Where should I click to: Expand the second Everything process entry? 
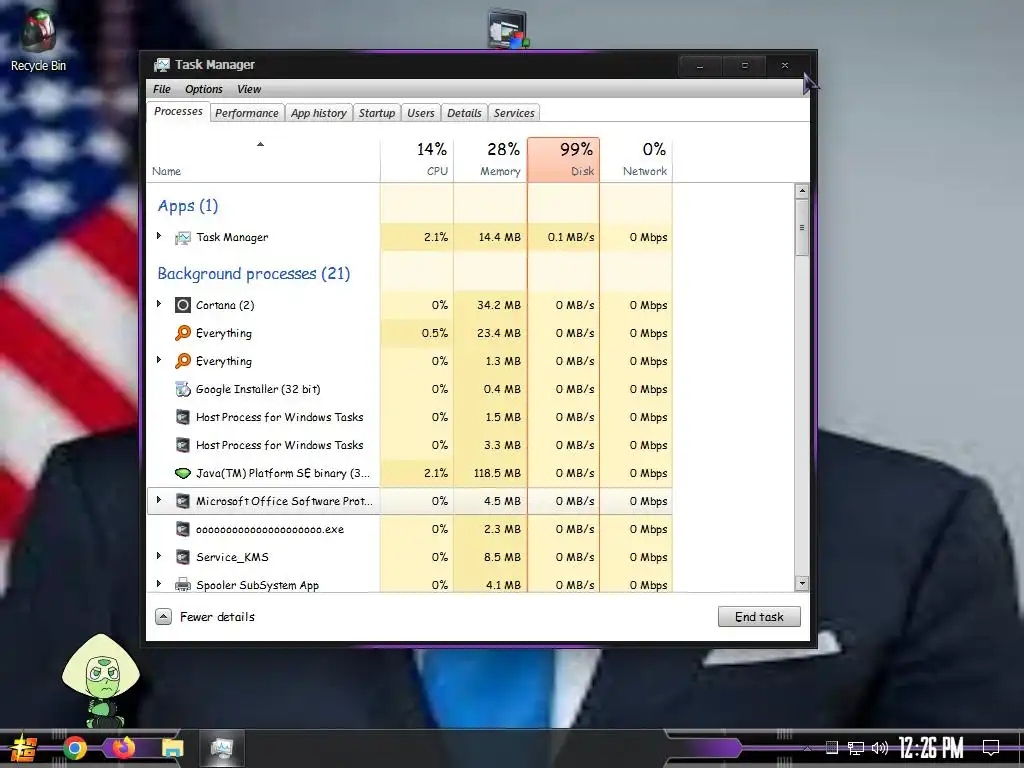[159, 360]
